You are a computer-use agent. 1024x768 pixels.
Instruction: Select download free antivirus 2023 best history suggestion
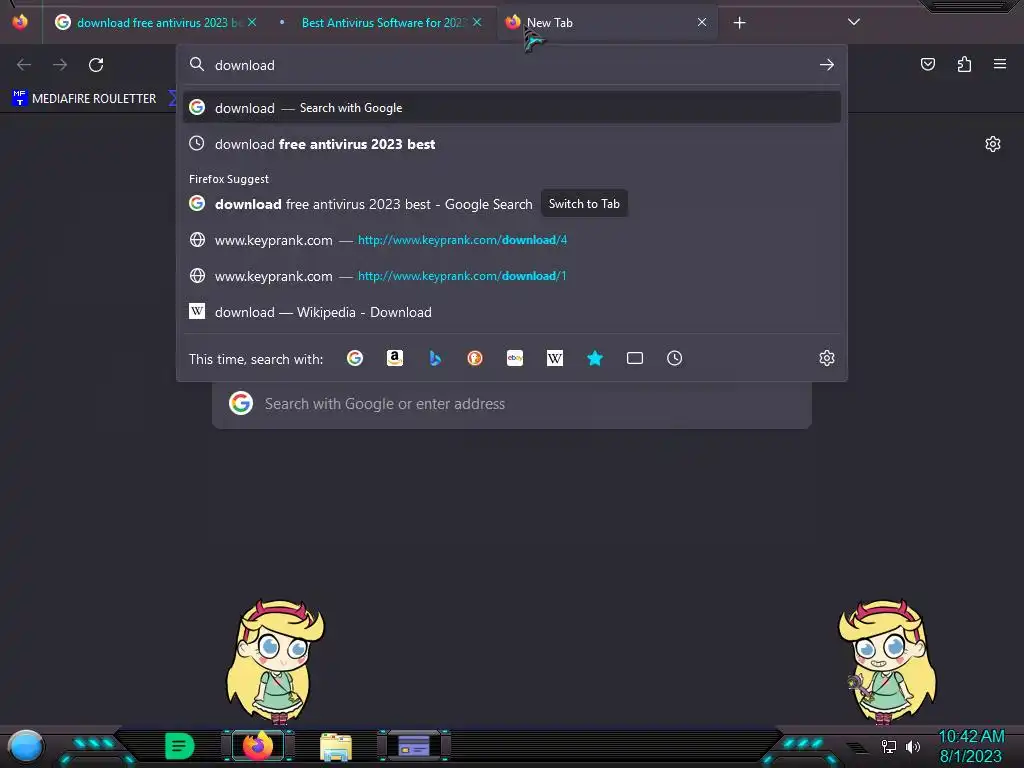(x=512, y=144)
